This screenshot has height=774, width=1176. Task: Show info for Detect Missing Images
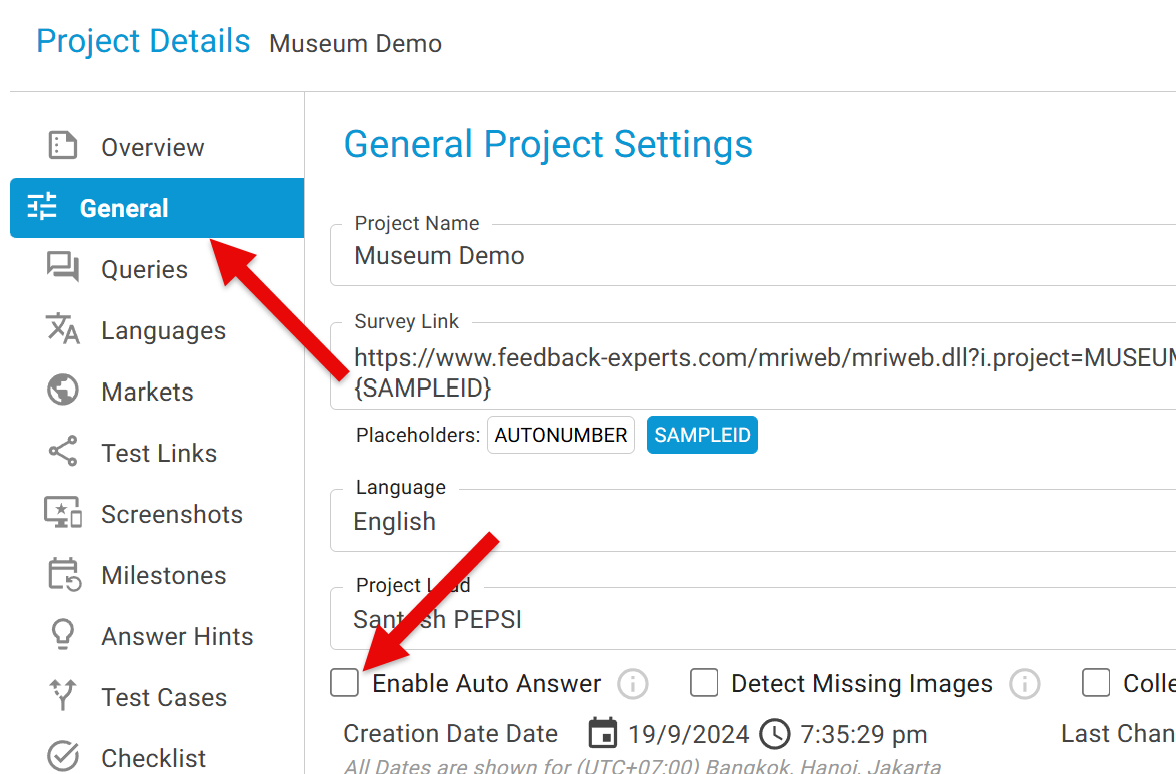click(1024, 684)
